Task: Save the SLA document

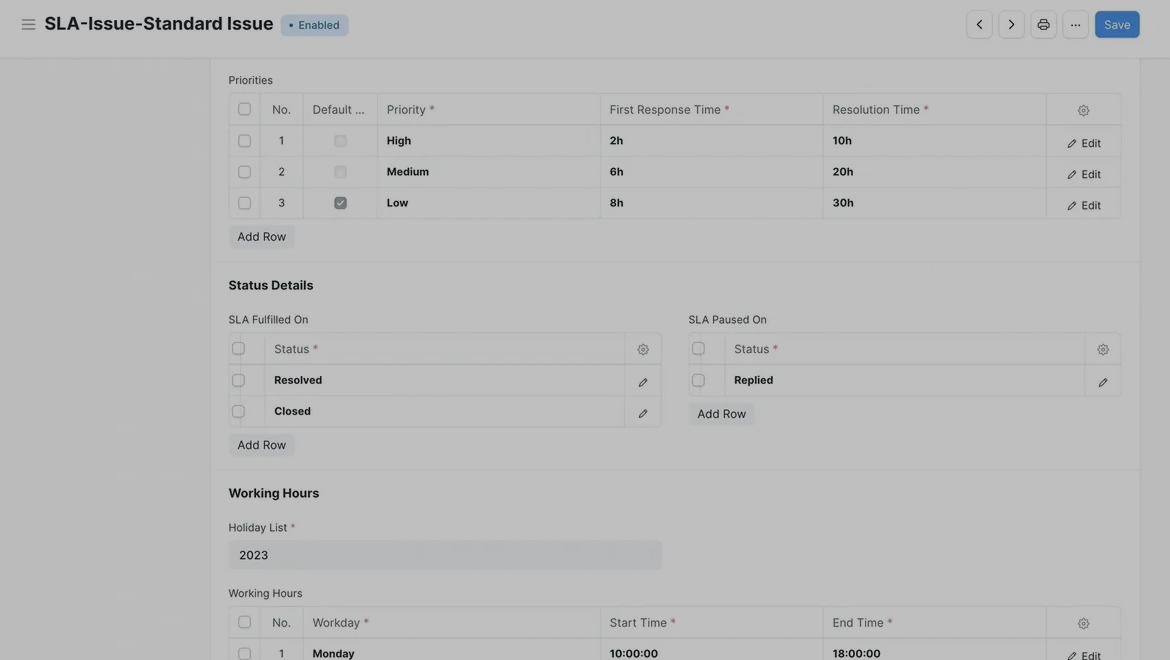Action: tap(1116, 25)
